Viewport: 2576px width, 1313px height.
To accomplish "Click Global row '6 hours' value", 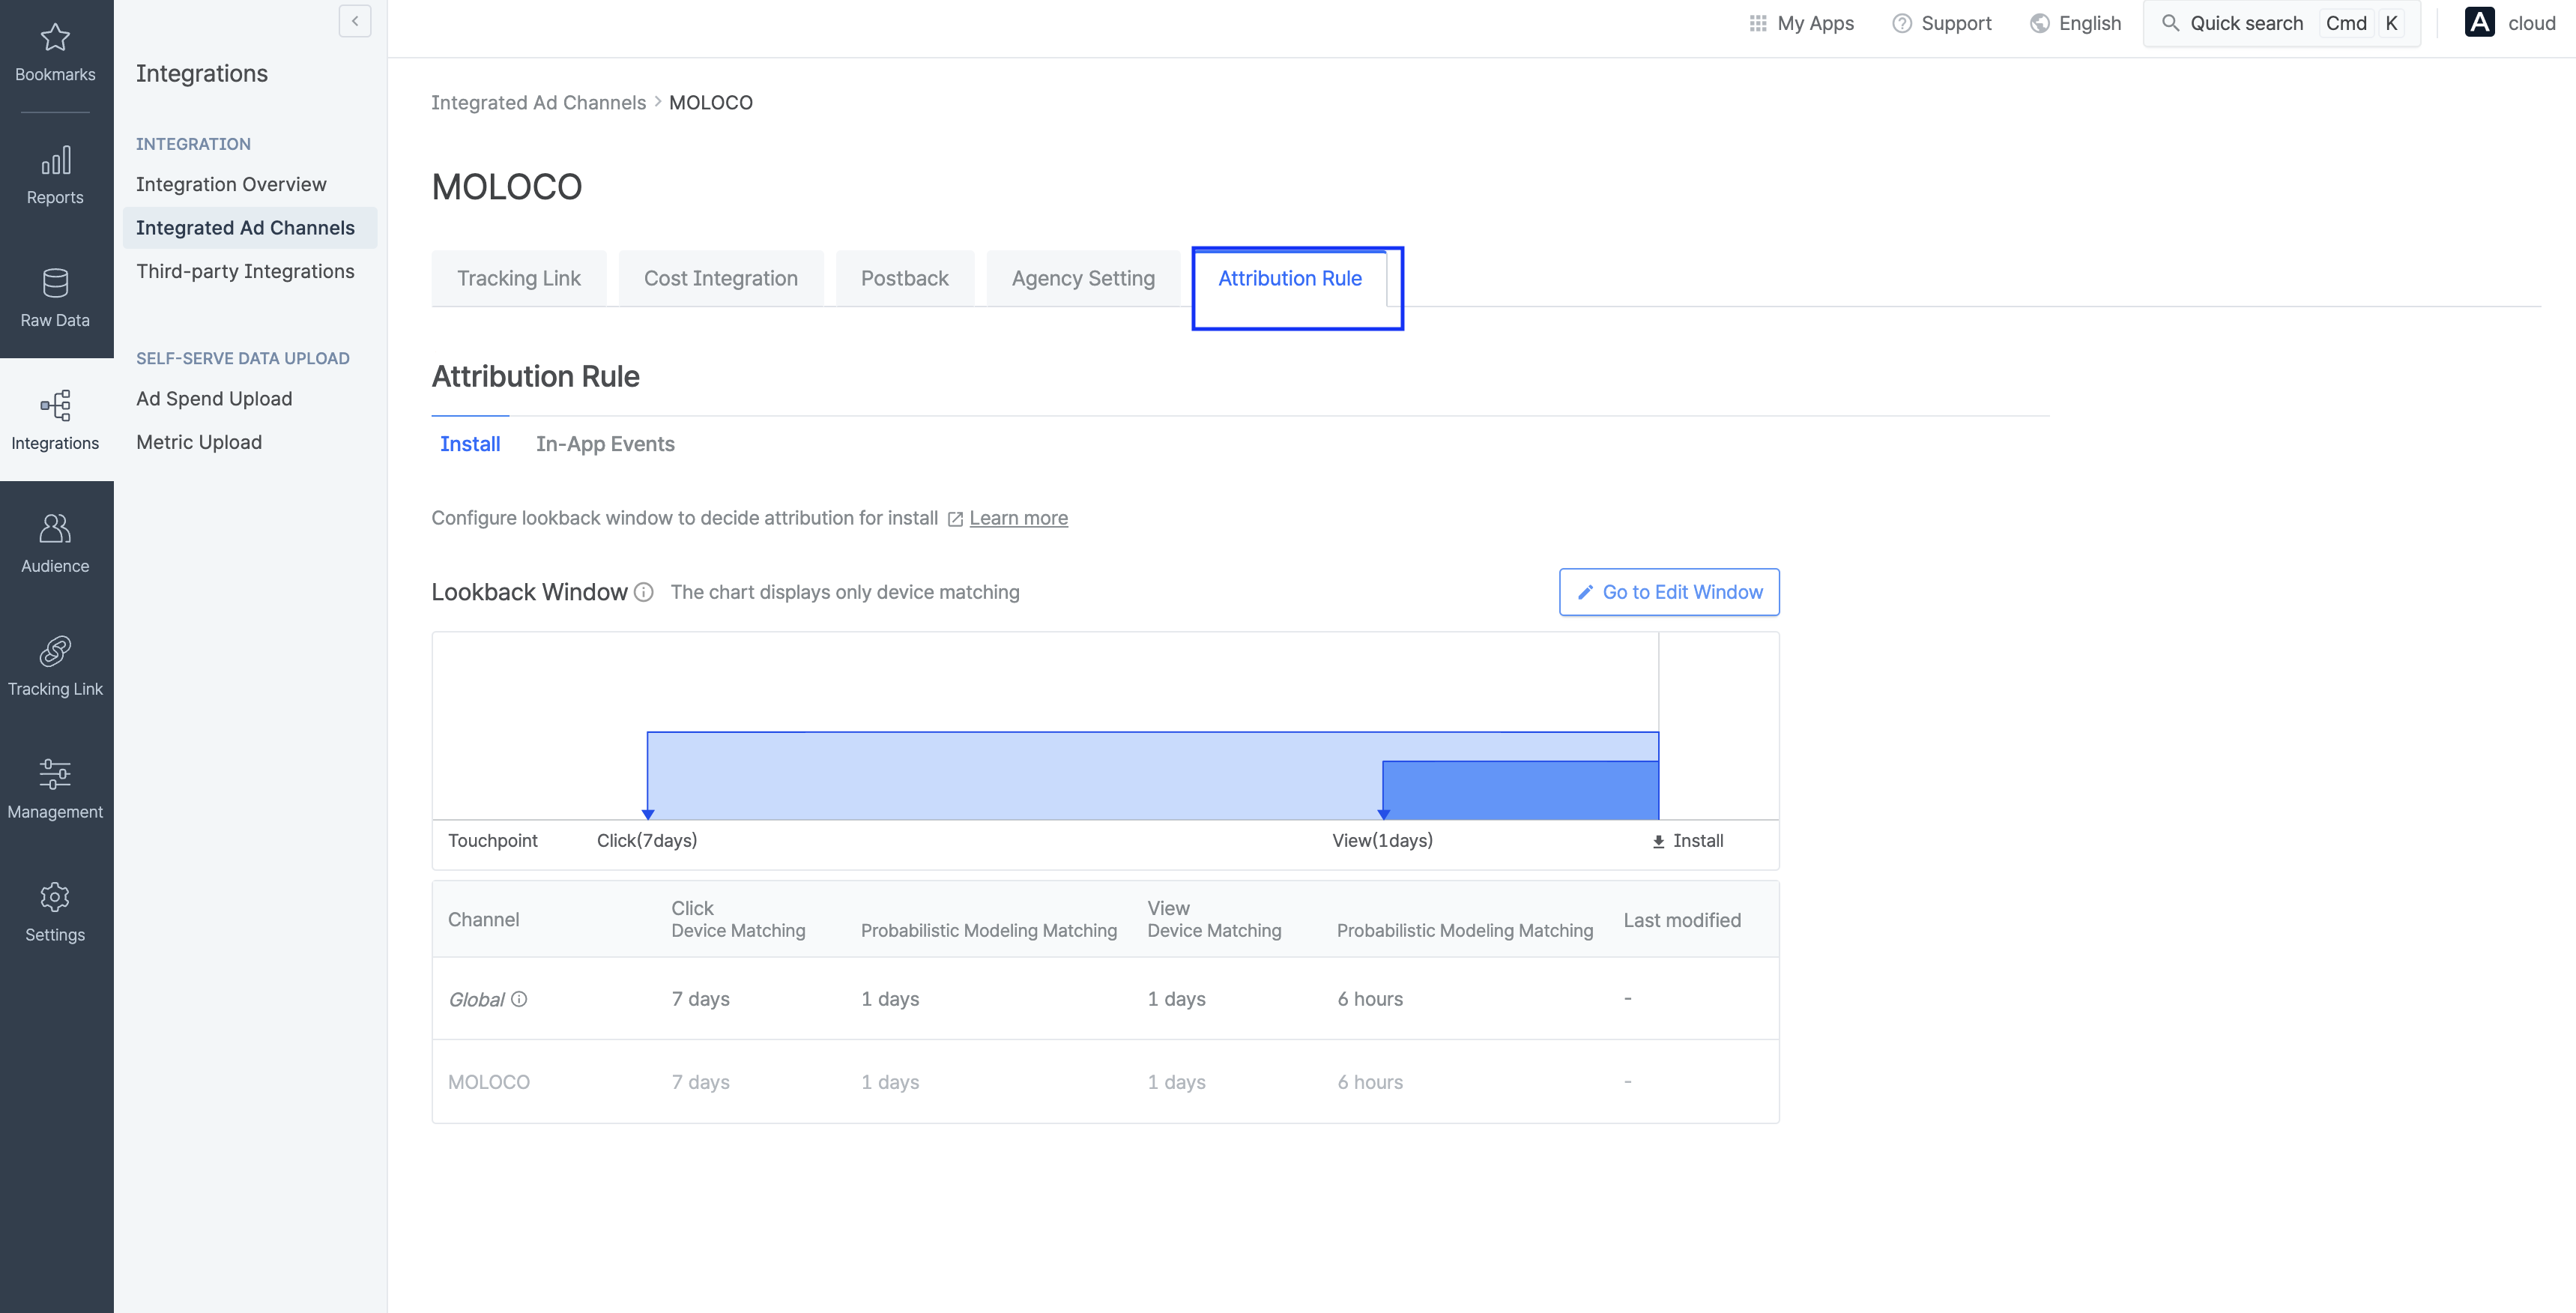I will [1370, 999].
